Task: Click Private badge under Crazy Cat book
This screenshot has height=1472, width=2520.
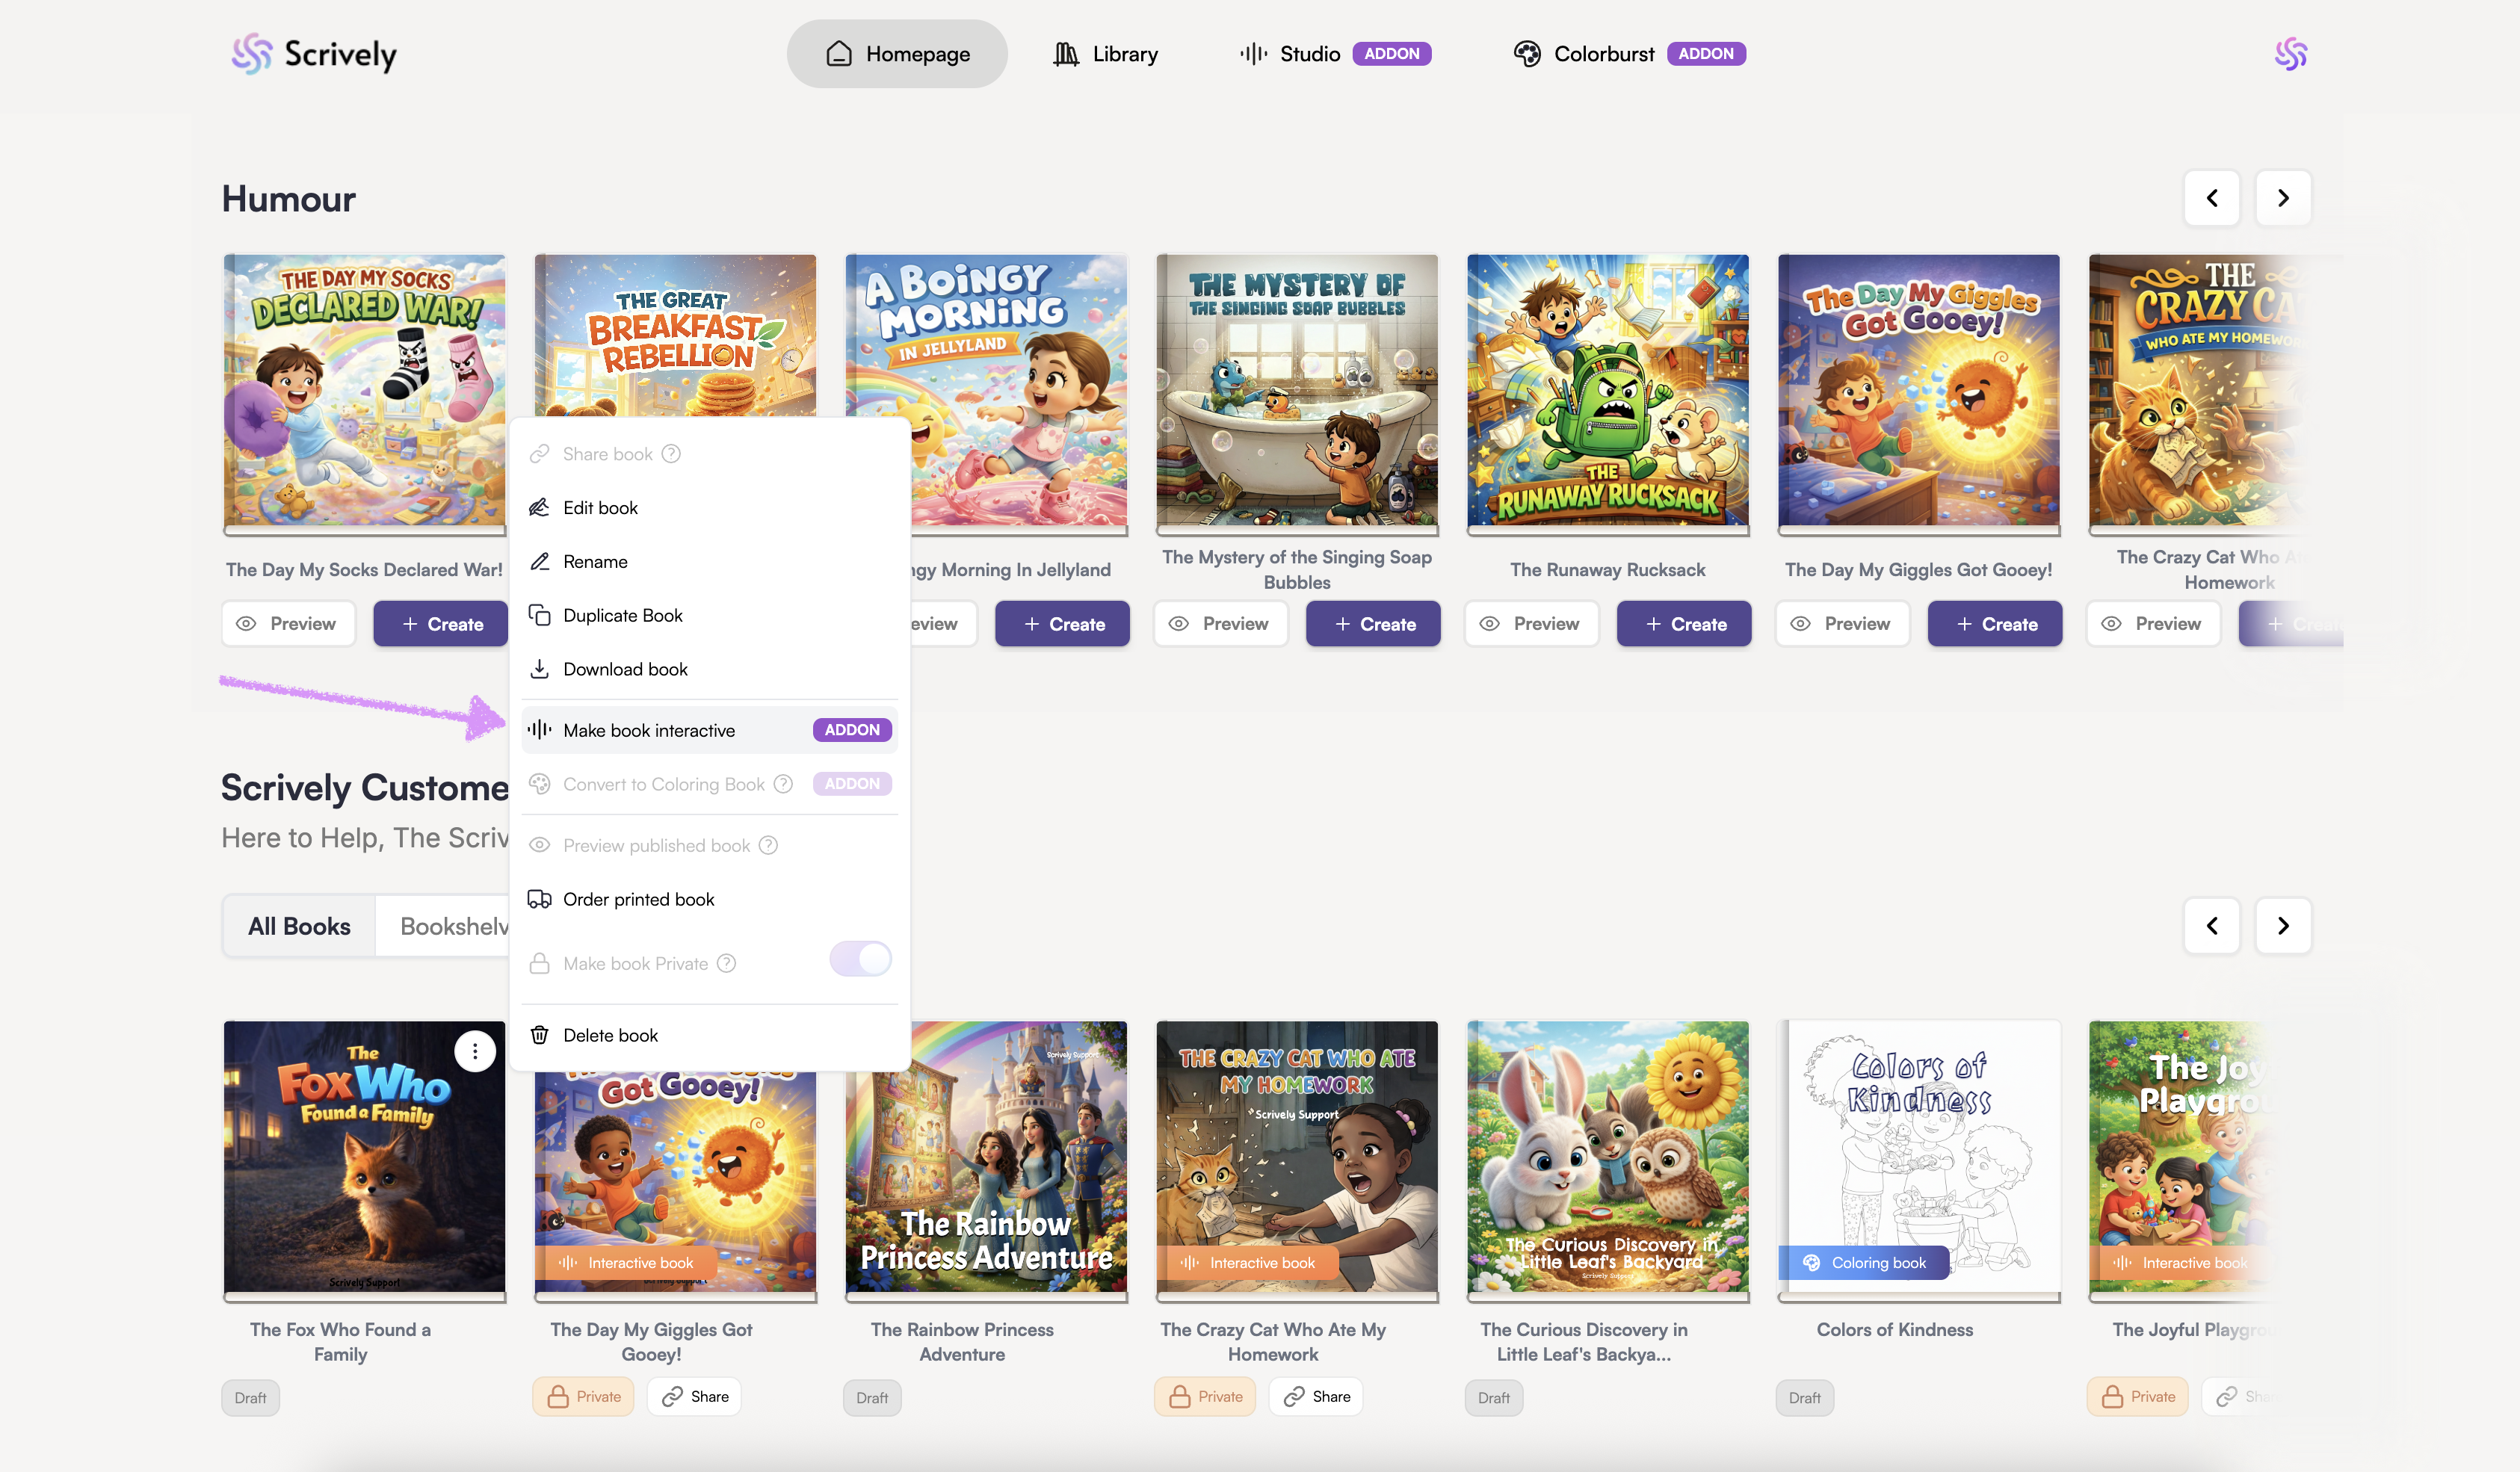Action: 1205,1396
